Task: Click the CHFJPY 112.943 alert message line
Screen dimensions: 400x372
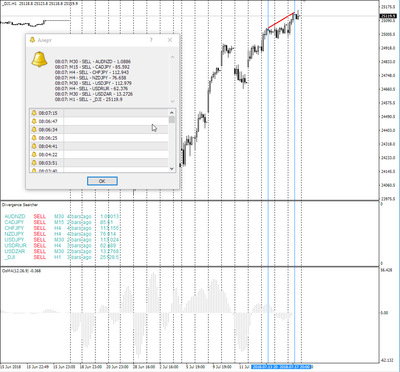Action: click(92, 72)
